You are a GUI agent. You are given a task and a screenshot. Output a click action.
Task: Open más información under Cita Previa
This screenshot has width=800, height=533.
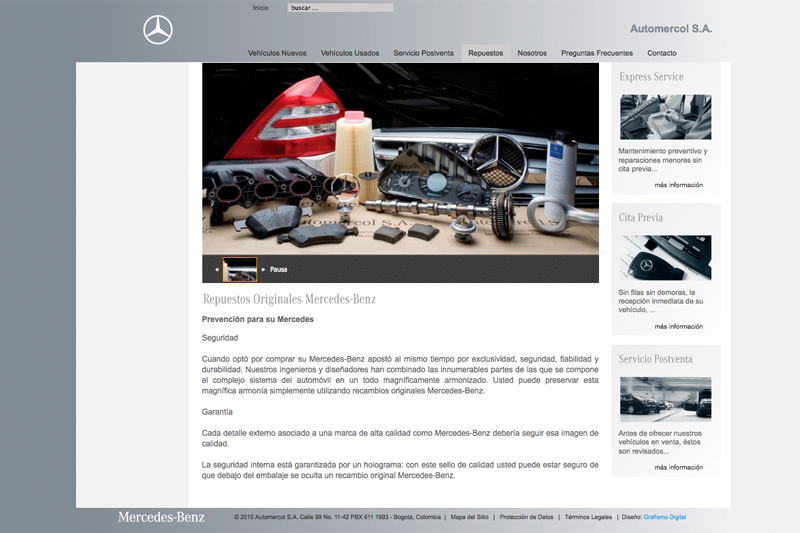click(x=679, y=326)
